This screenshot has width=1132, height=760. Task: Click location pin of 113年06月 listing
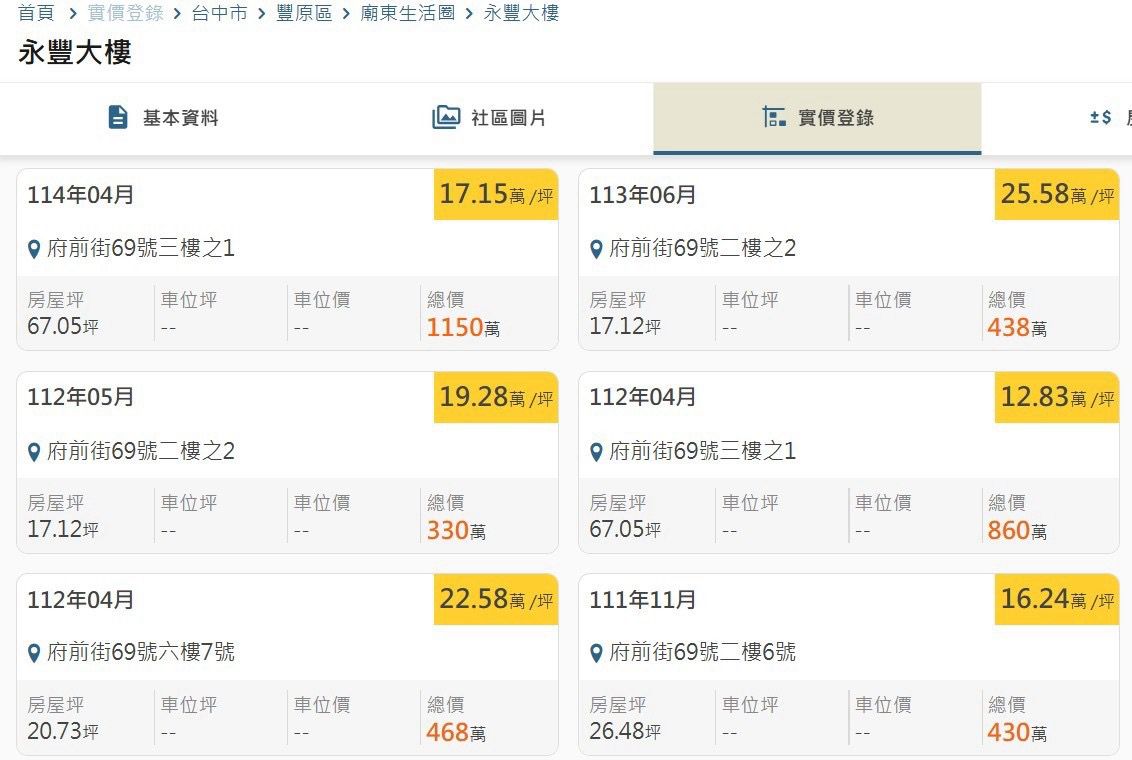point(597,249)
